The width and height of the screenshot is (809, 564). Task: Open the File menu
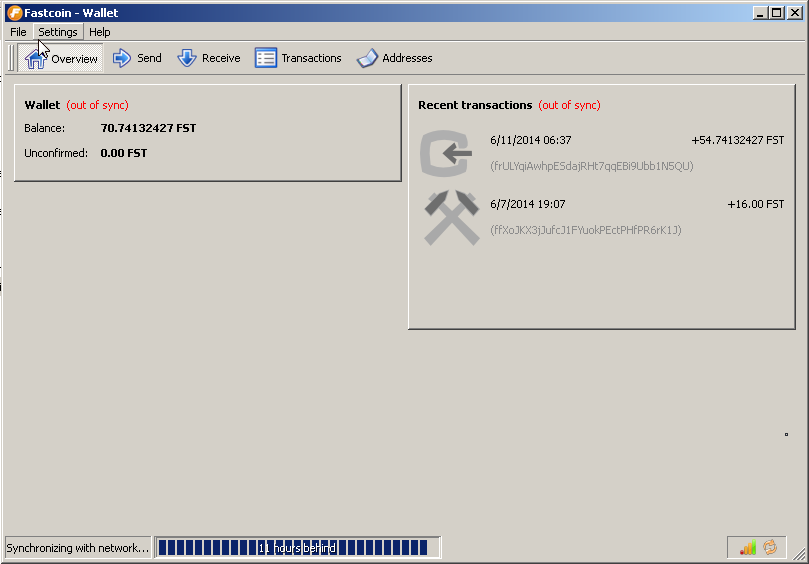coord(18,32)
